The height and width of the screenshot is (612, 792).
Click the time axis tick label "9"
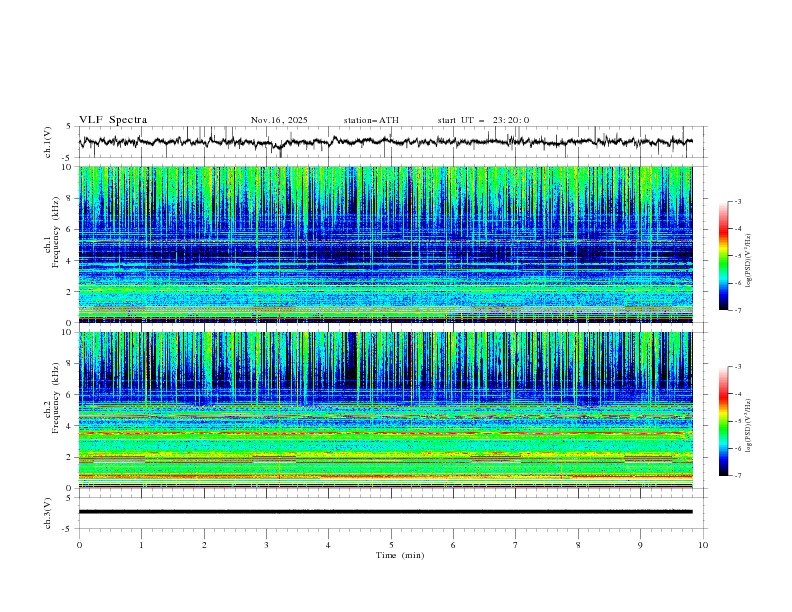point(640,545)
